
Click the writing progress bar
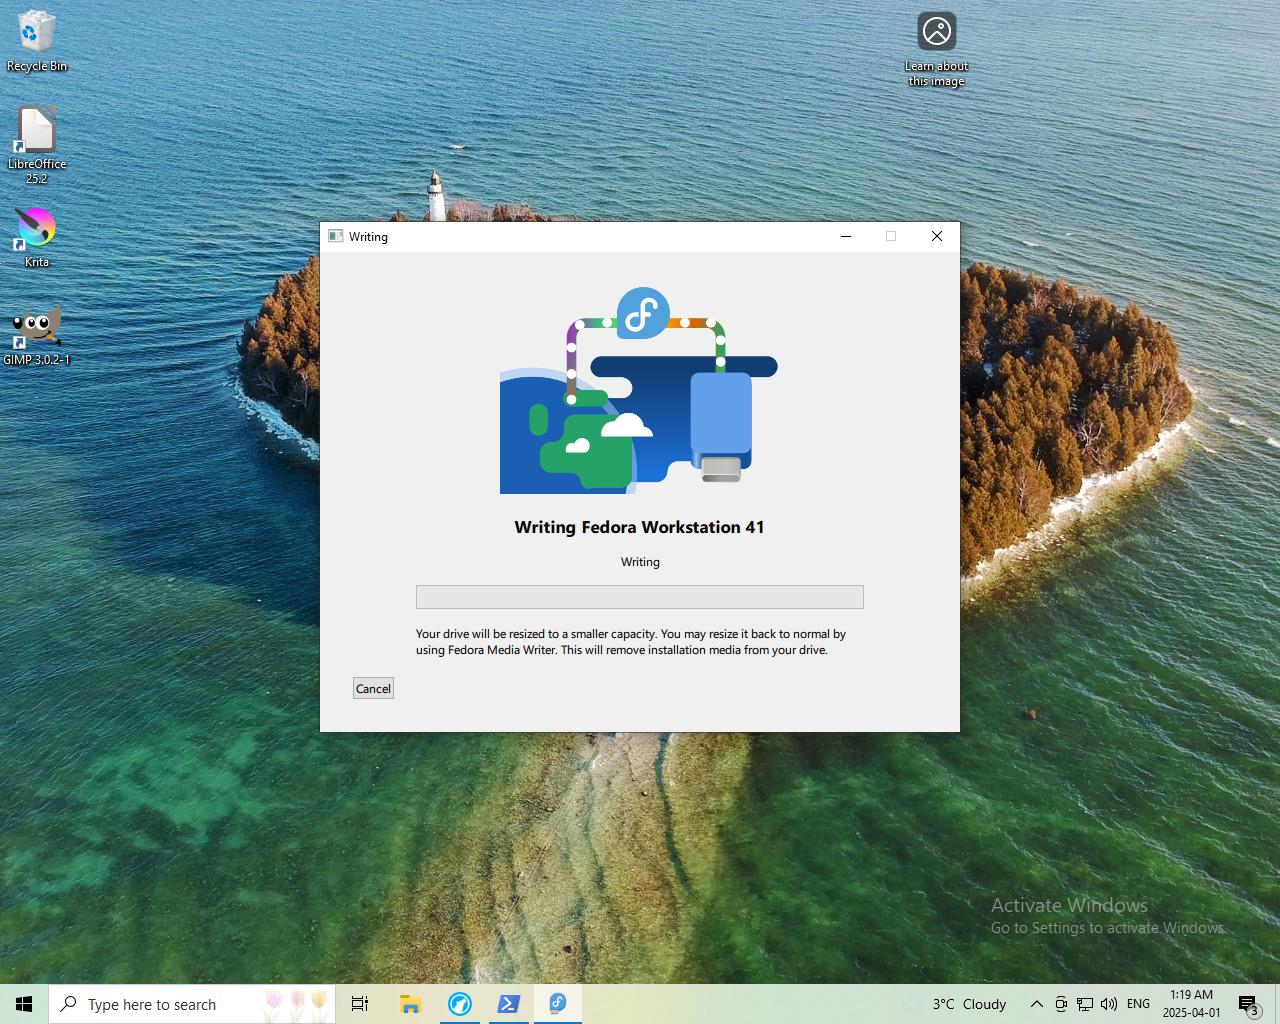pyautogui.click(x=640, y=597)
